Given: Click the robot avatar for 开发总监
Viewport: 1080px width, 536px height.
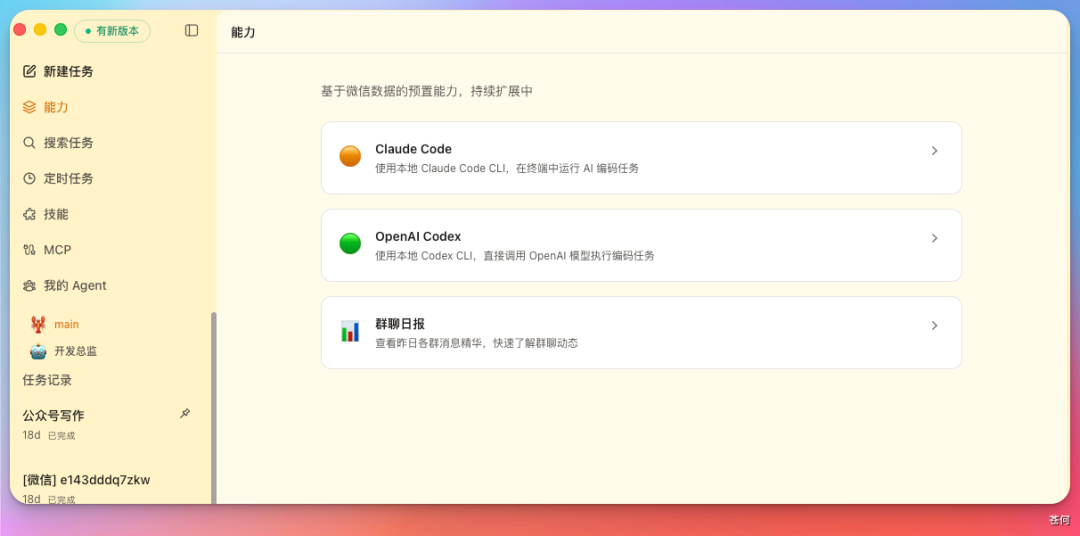Looking at the screenshot, I should click(38, 351).
